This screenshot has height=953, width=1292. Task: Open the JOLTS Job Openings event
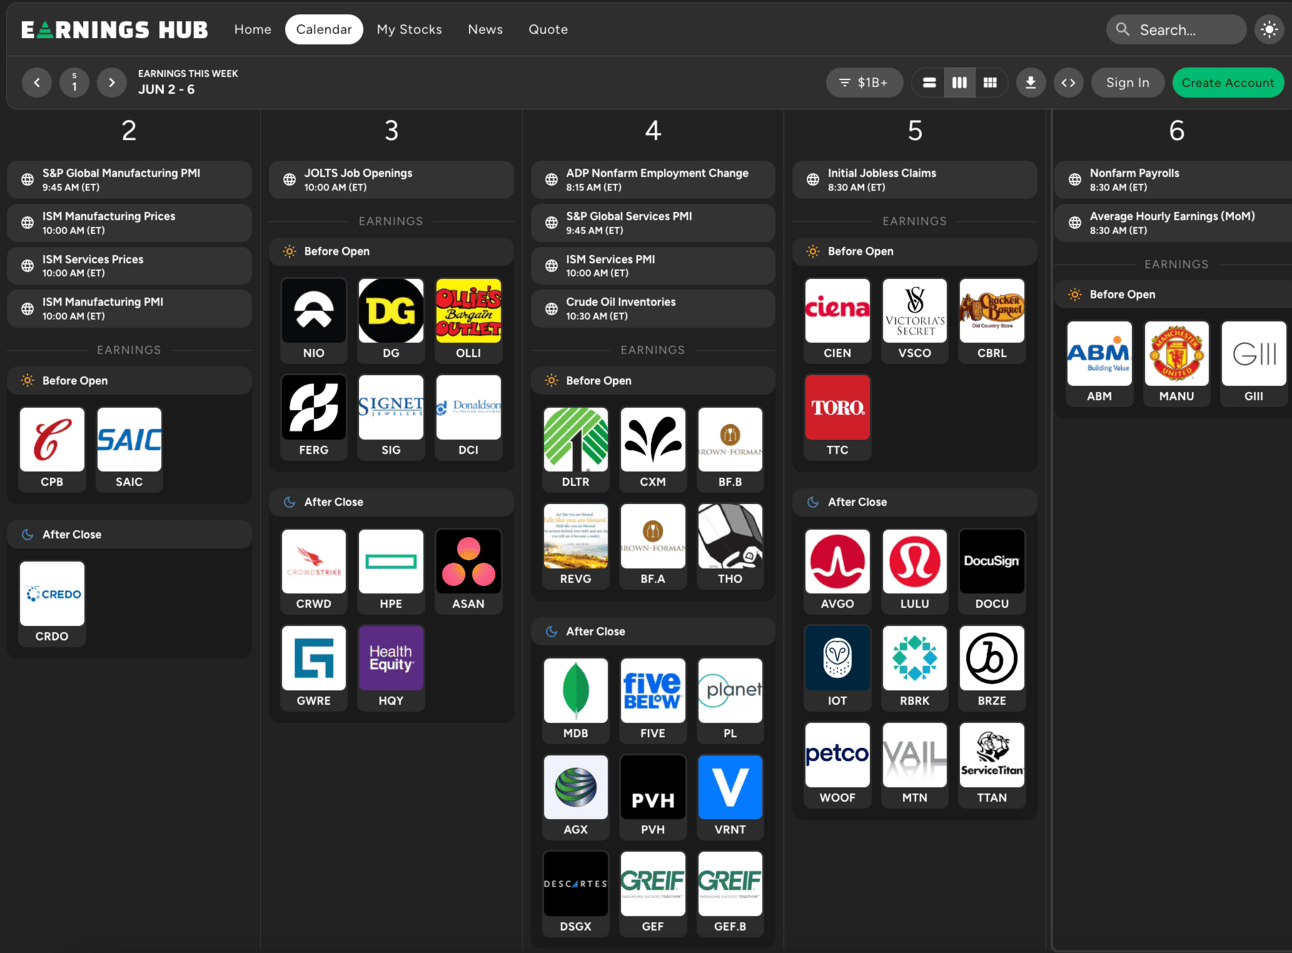[x=391, y=180]
